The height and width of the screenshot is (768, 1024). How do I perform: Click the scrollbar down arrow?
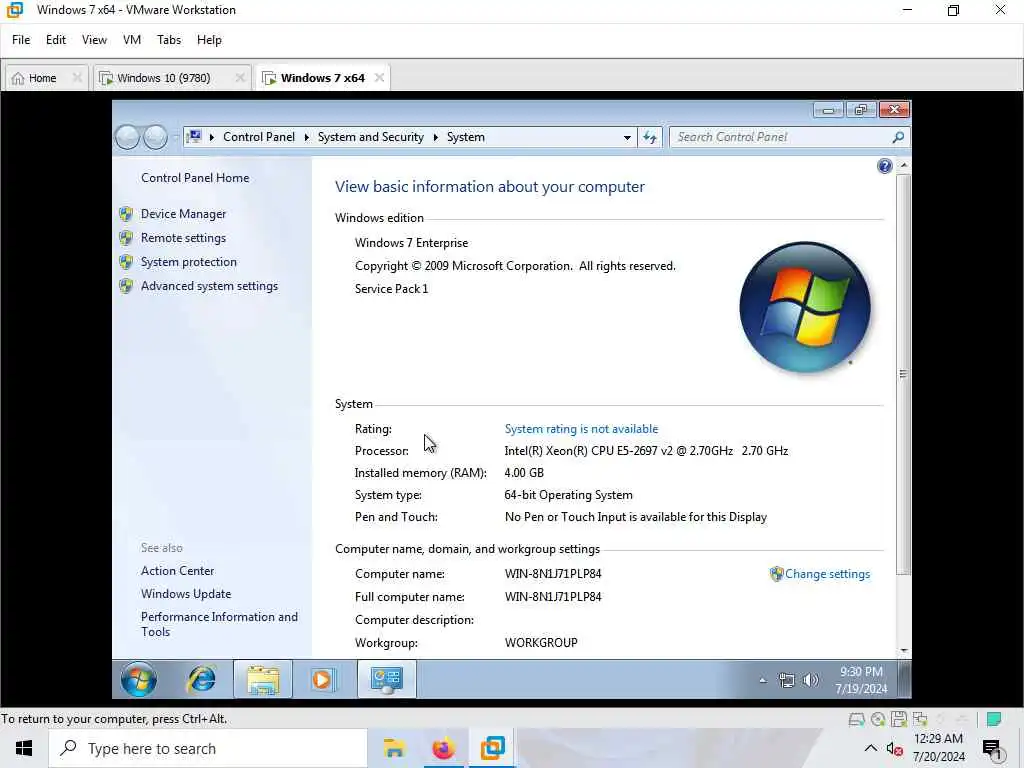(x=904, y=650)
